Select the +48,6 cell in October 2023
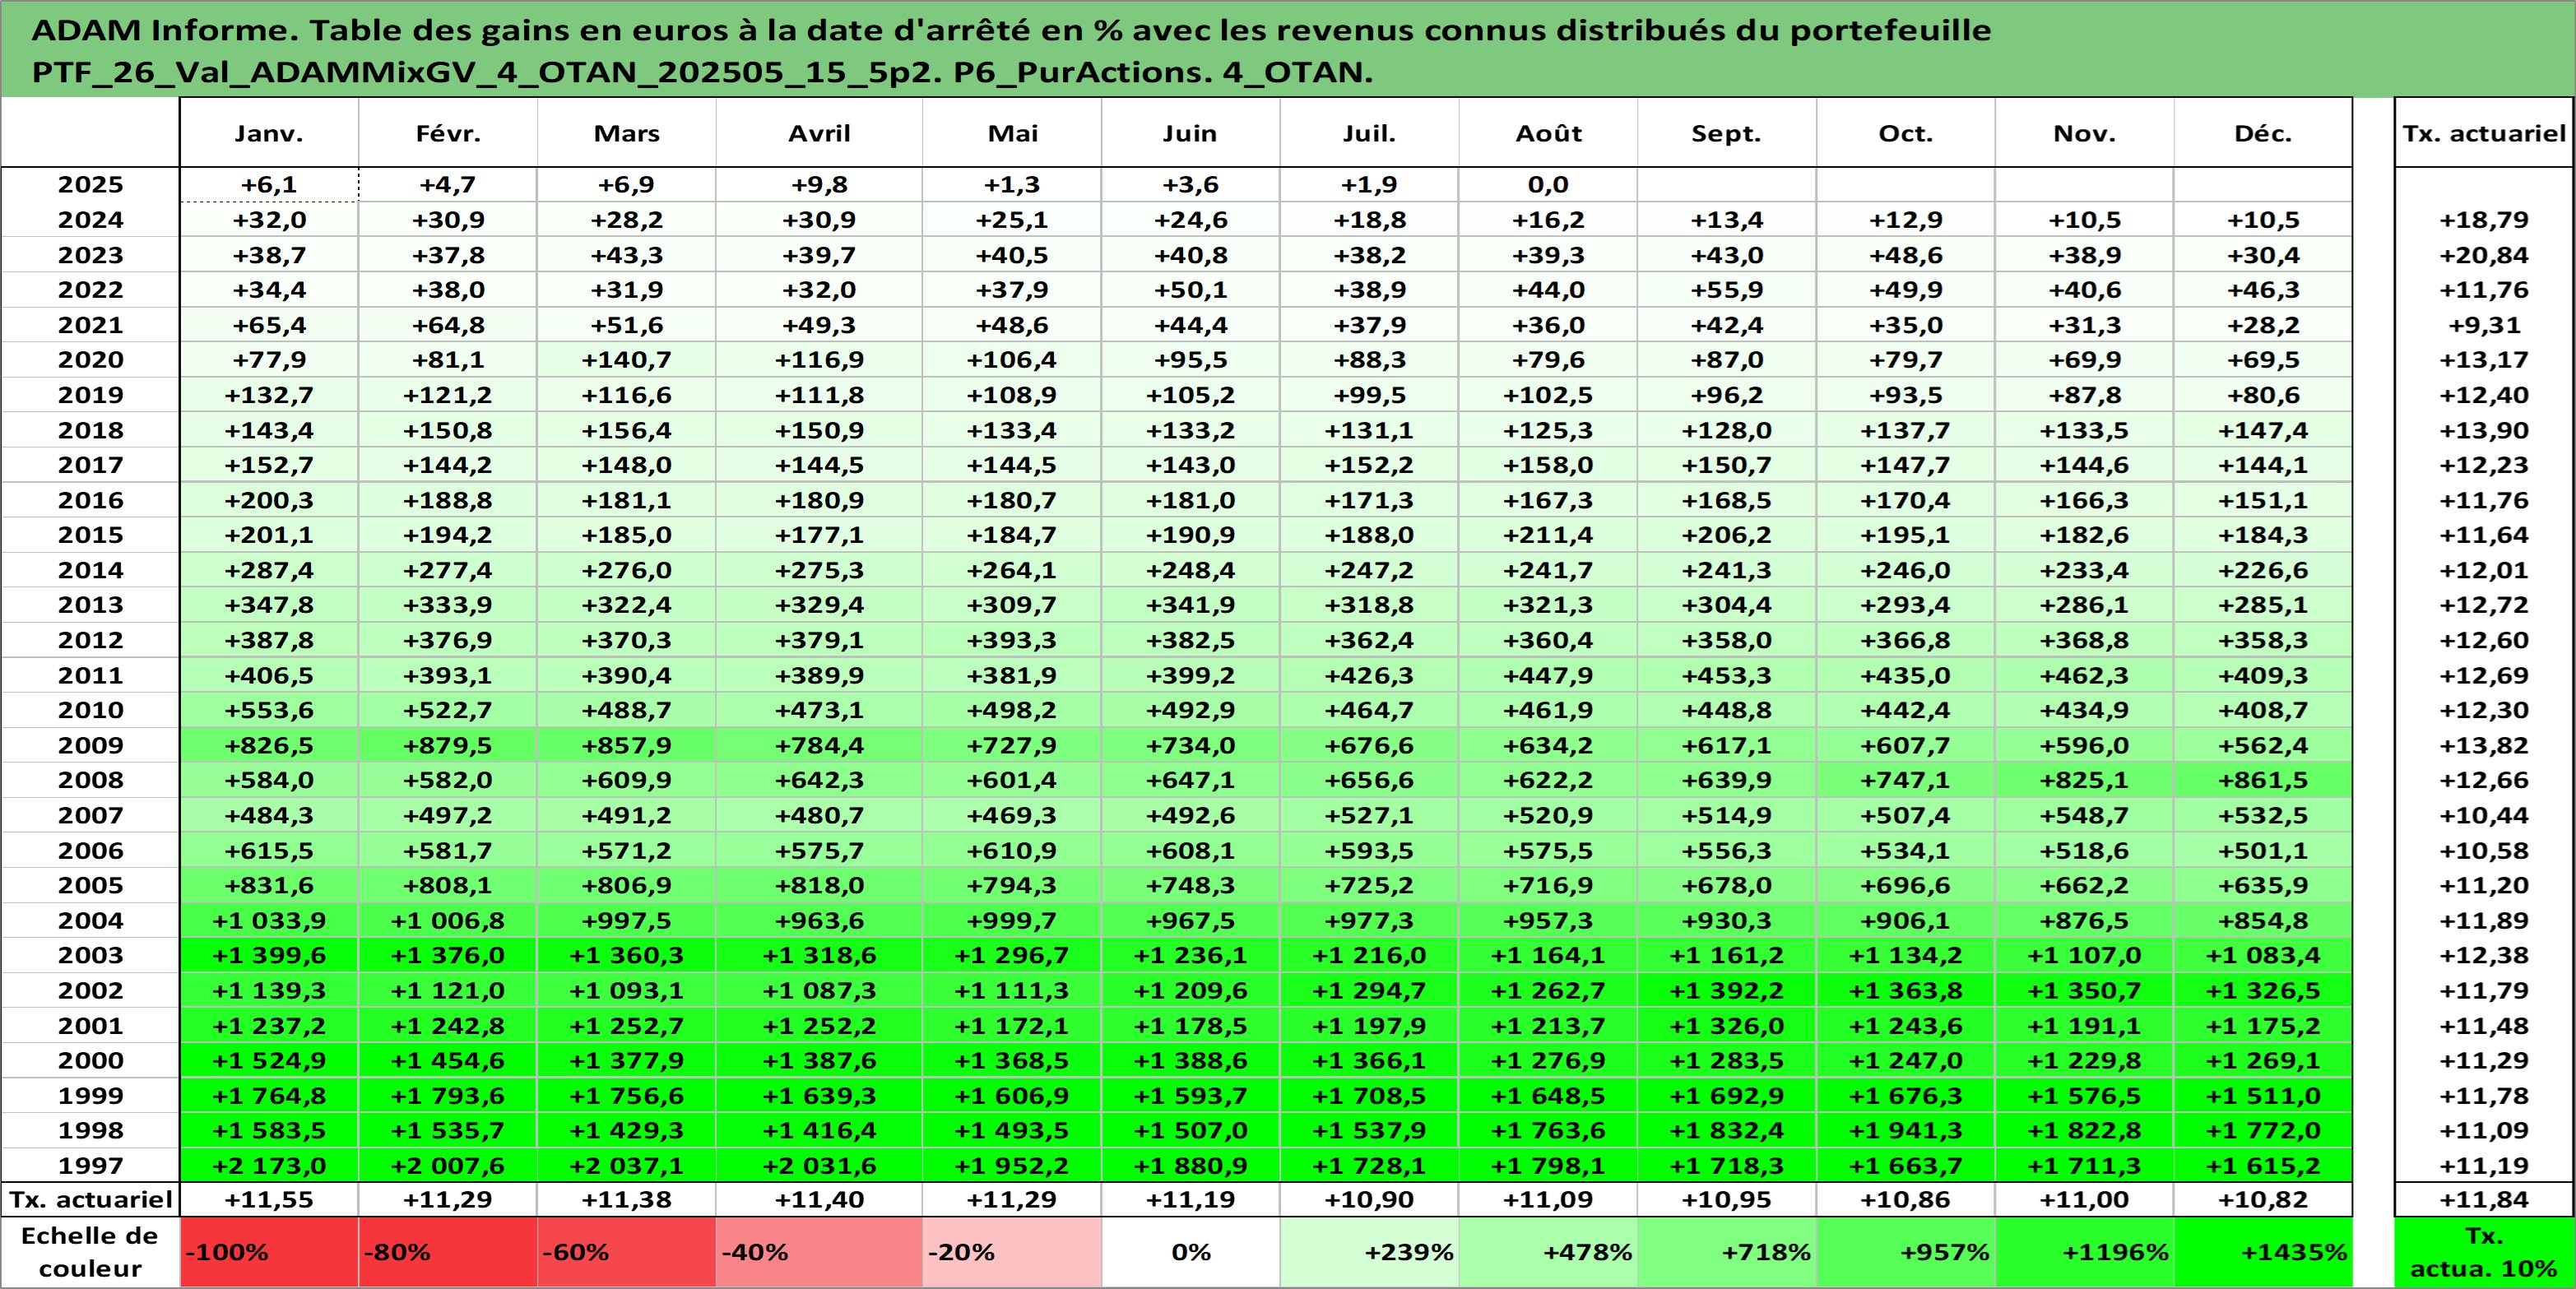 1906,255
